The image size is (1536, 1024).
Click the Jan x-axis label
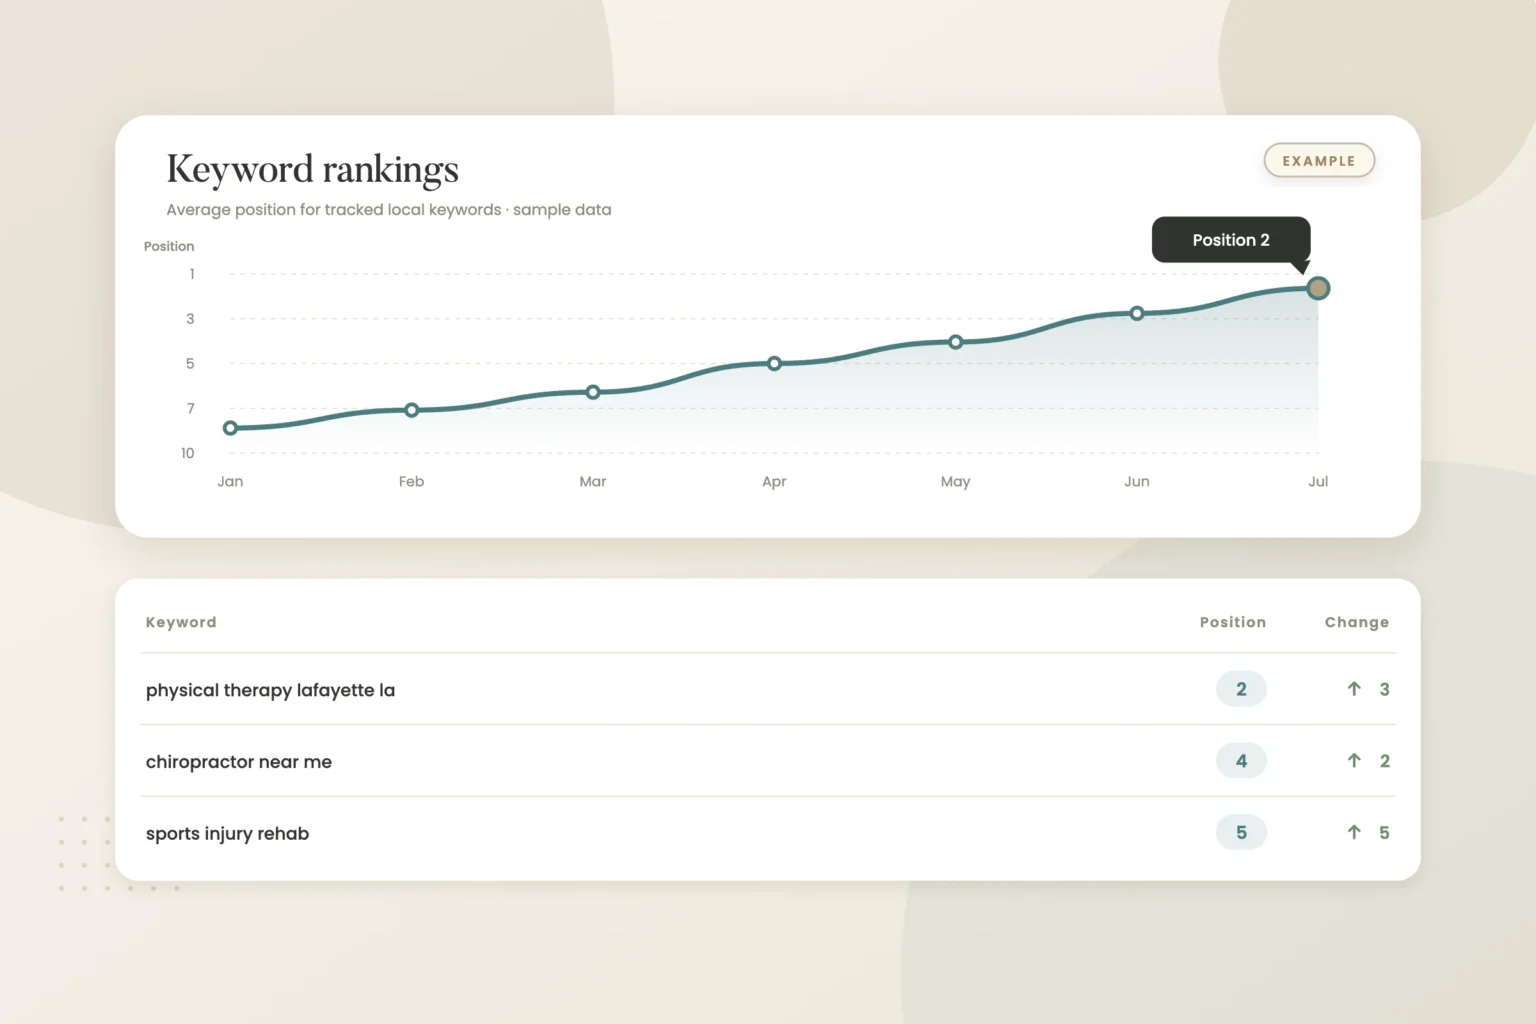click(x=230, y=481)
